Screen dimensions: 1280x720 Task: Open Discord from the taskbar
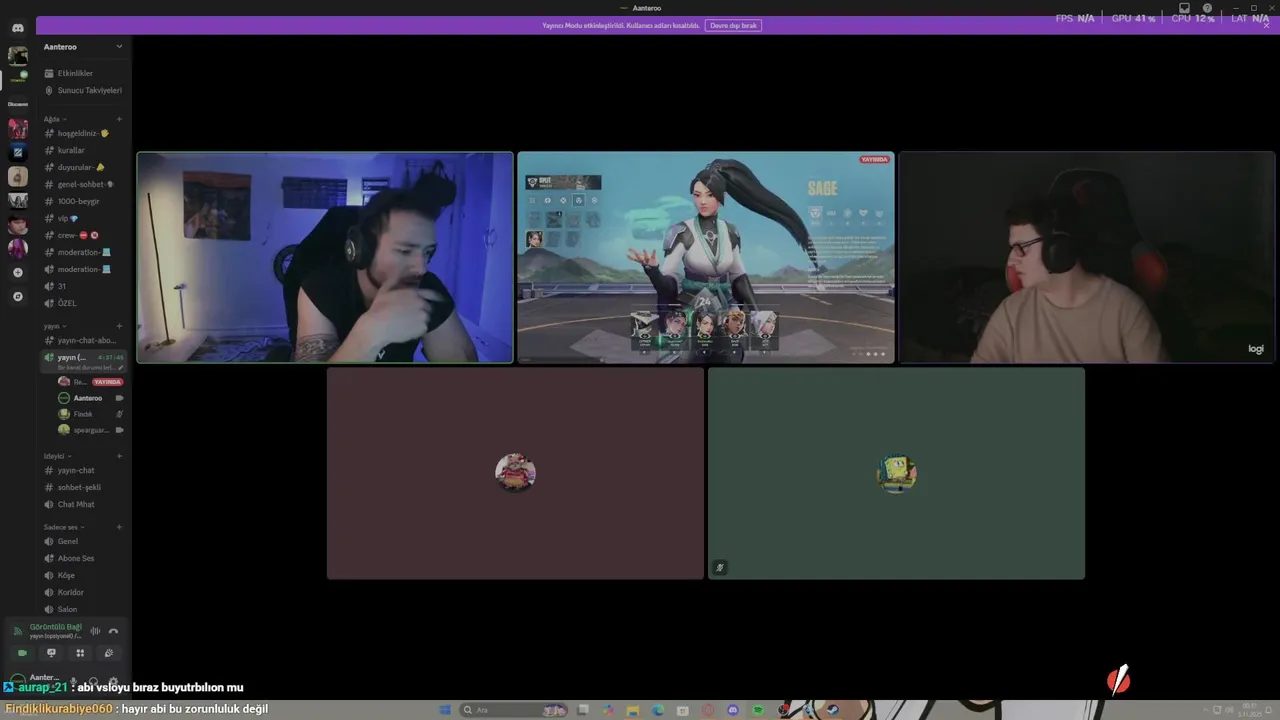[x=733, y=710]
